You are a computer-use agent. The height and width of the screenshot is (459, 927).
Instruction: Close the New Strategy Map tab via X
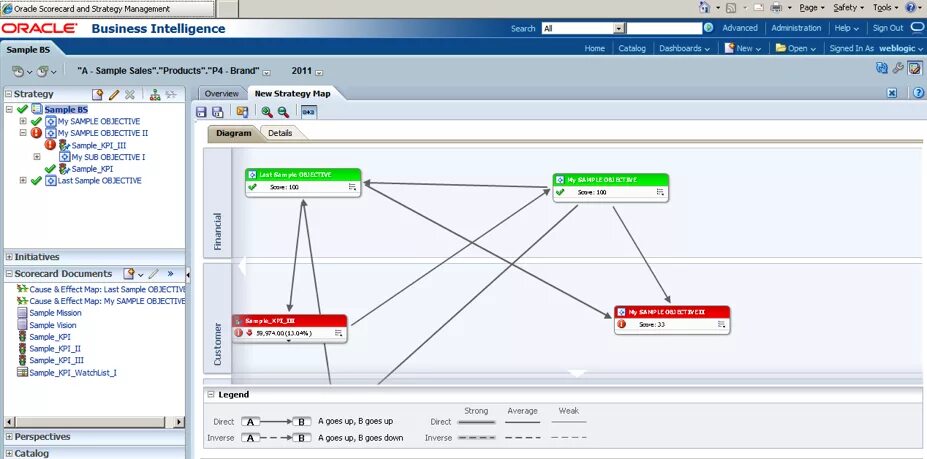click(x=893, y=93)
